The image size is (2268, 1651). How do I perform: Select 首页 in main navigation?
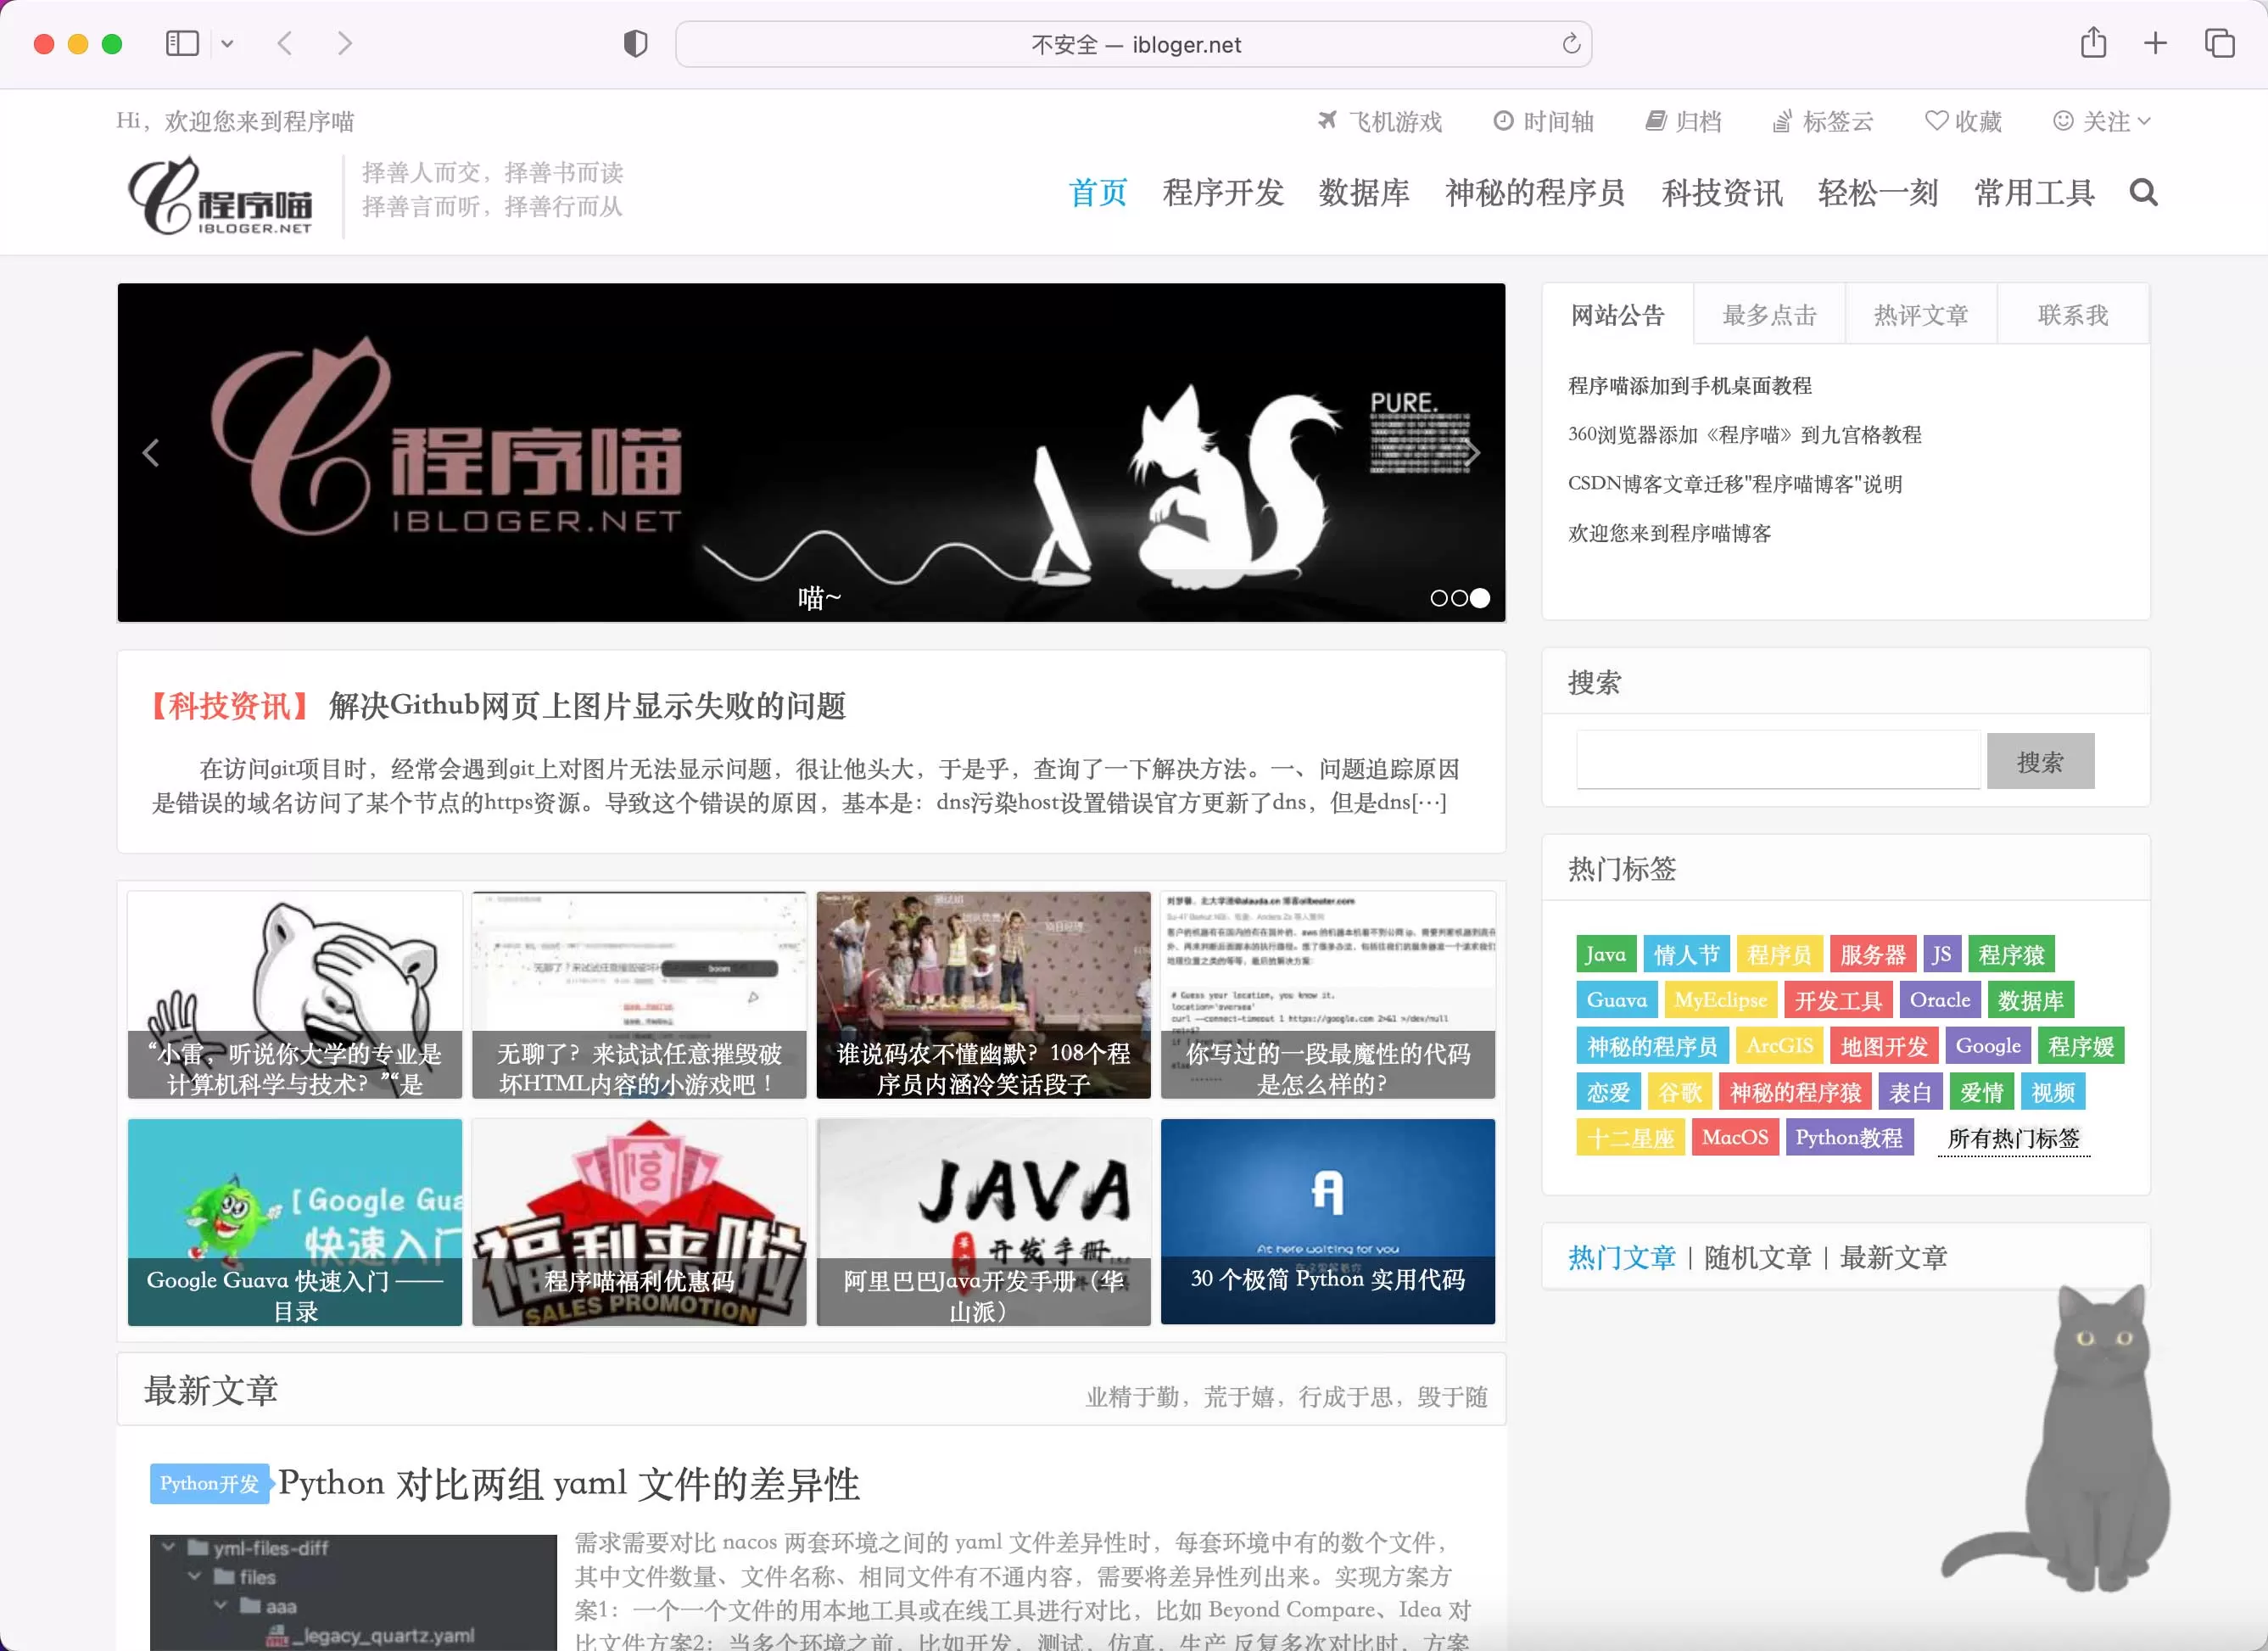1097,192
